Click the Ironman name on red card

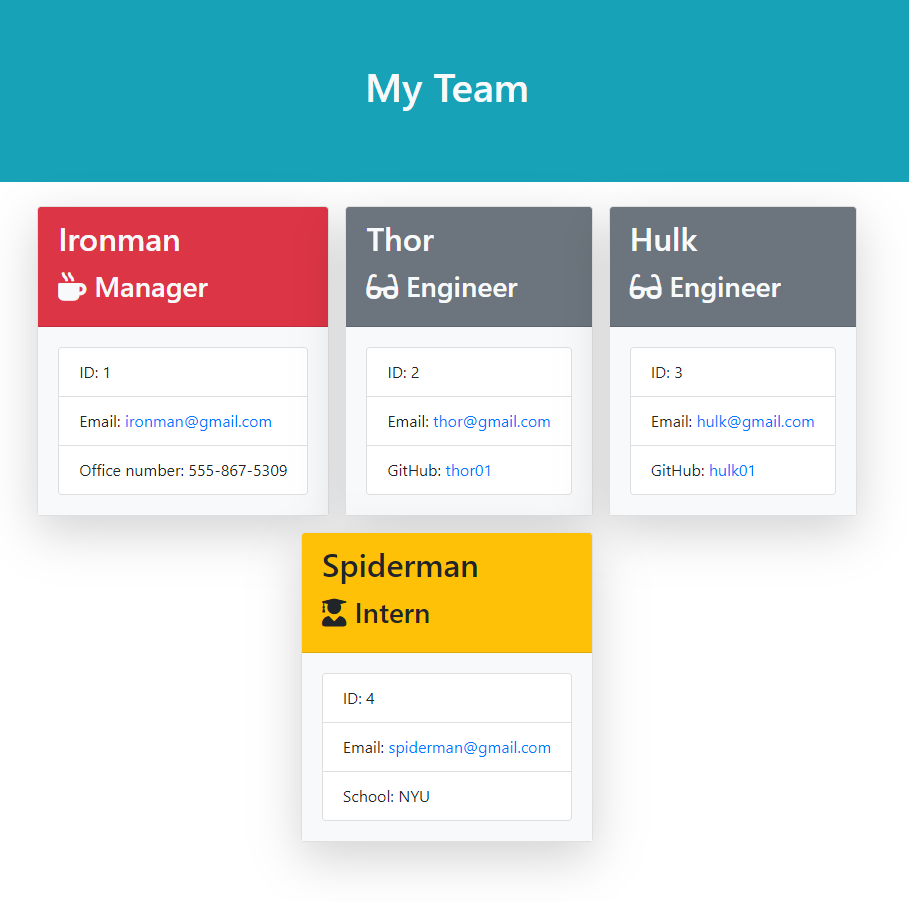tap(120, 240)
